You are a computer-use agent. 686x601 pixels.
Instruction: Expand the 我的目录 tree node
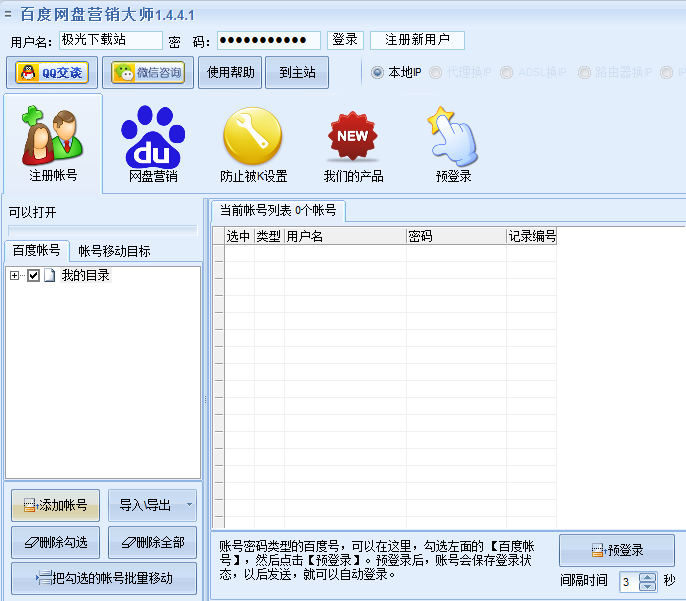(14, 276)
